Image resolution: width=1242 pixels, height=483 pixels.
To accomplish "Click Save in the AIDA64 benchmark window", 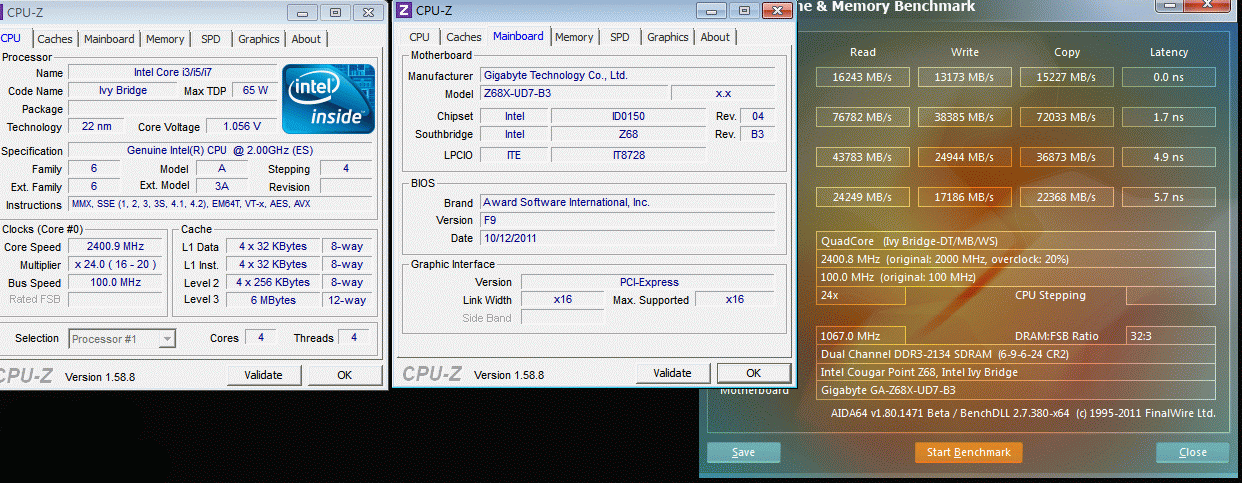I will tap(743, 452).
